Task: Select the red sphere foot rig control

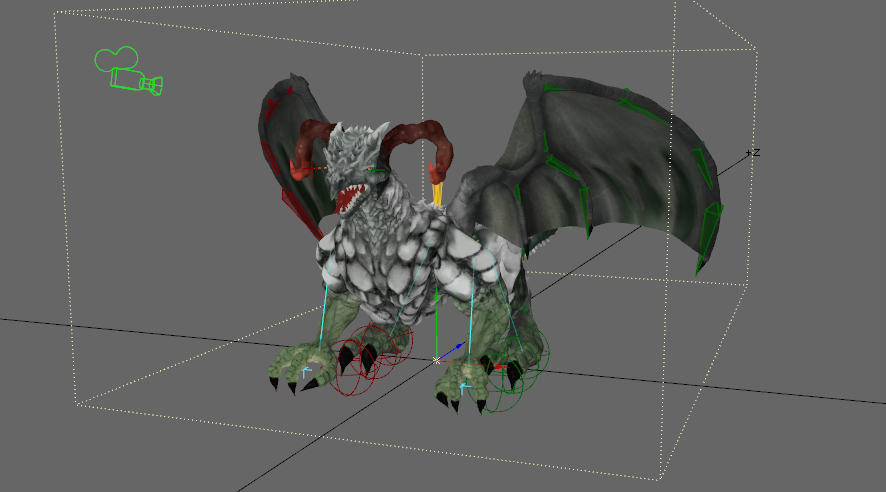Action: pyautogui.click(x=370, y=359)
